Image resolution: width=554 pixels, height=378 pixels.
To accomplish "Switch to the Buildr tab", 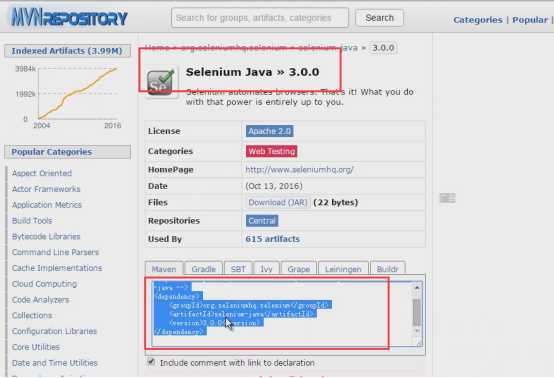I will pyautogui.click(x=387, y=269).
